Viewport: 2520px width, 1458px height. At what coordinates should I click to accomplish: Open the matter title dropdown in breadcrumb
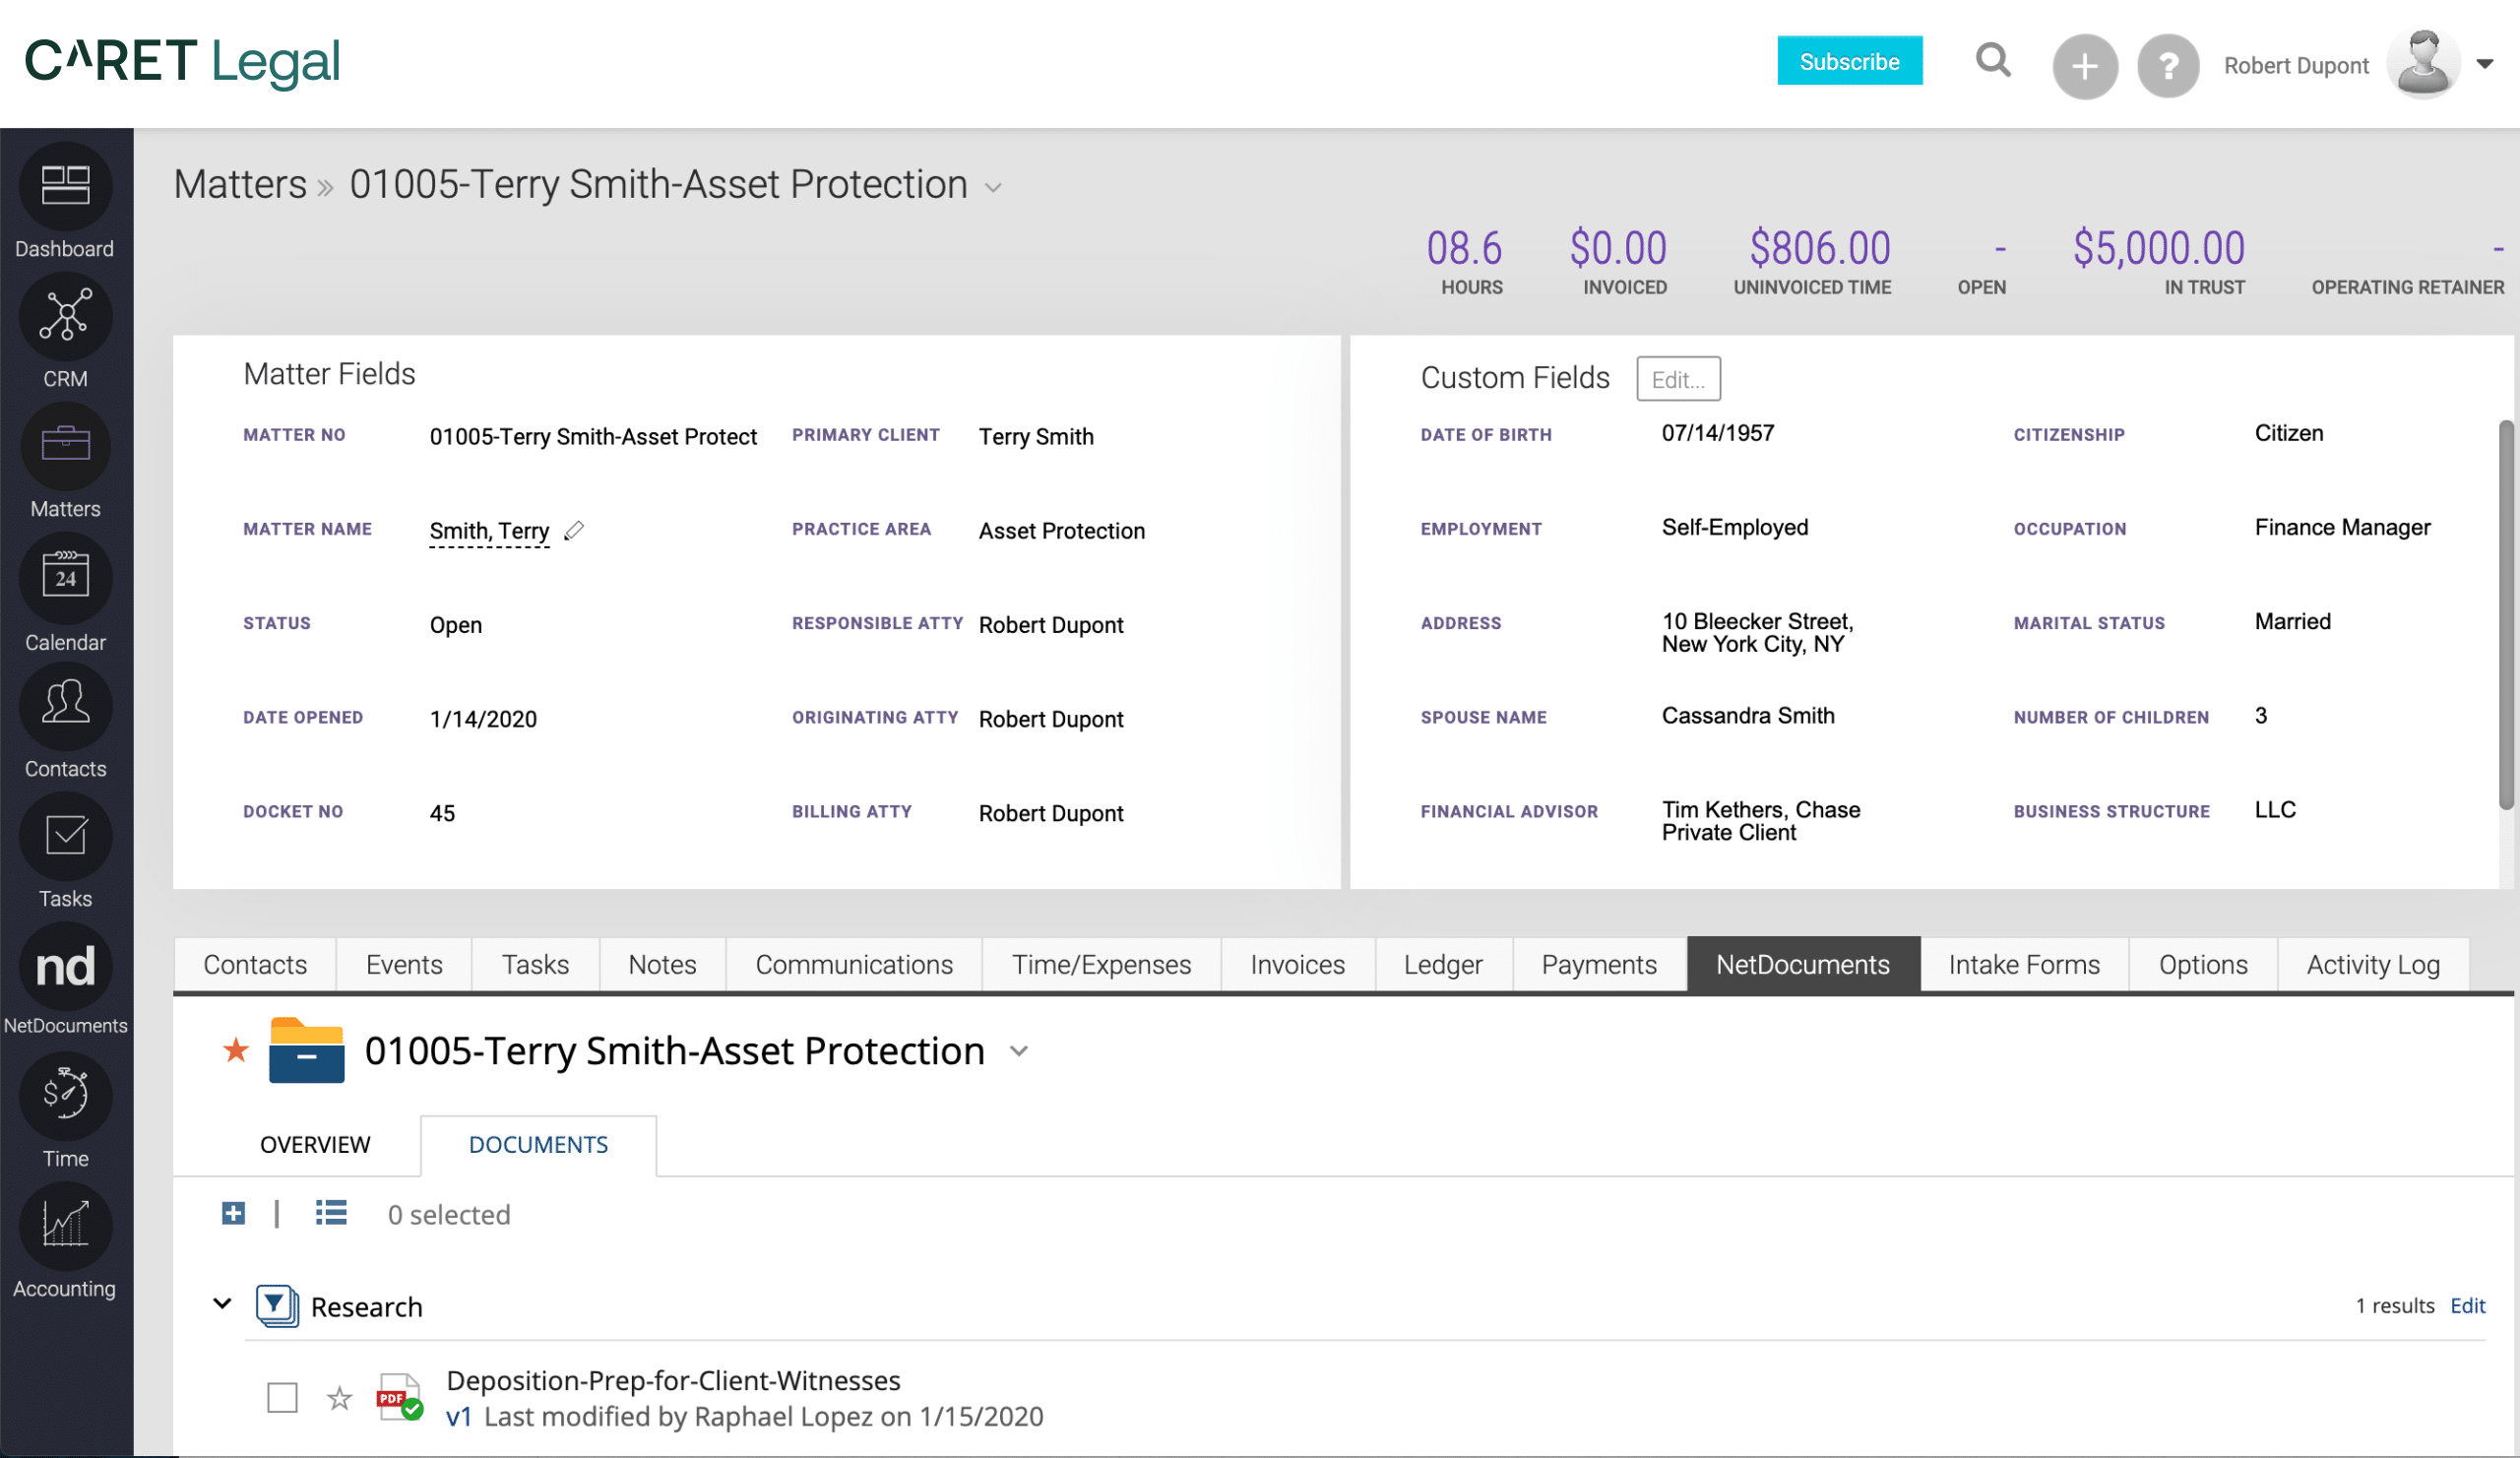pos(994,187)
